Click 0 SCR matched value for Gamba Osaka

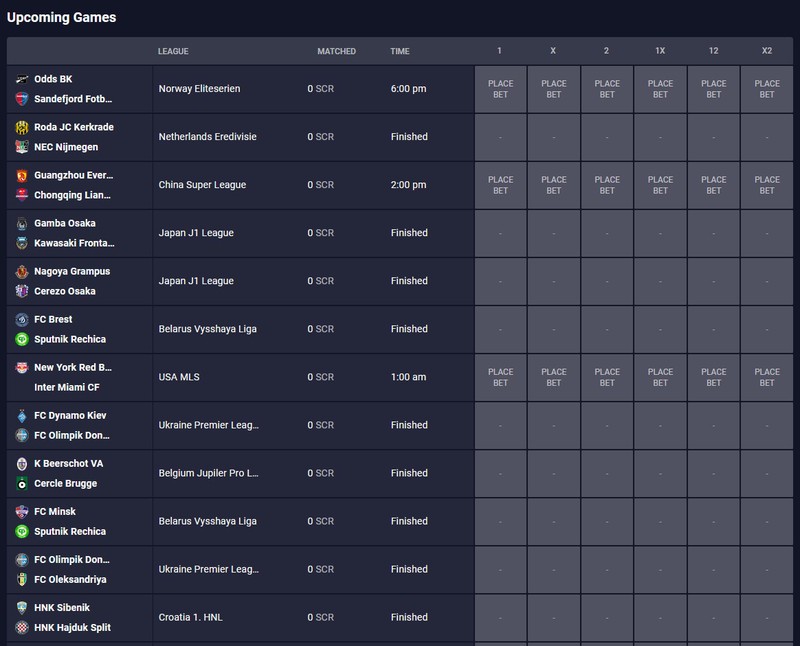coord(320,233)
